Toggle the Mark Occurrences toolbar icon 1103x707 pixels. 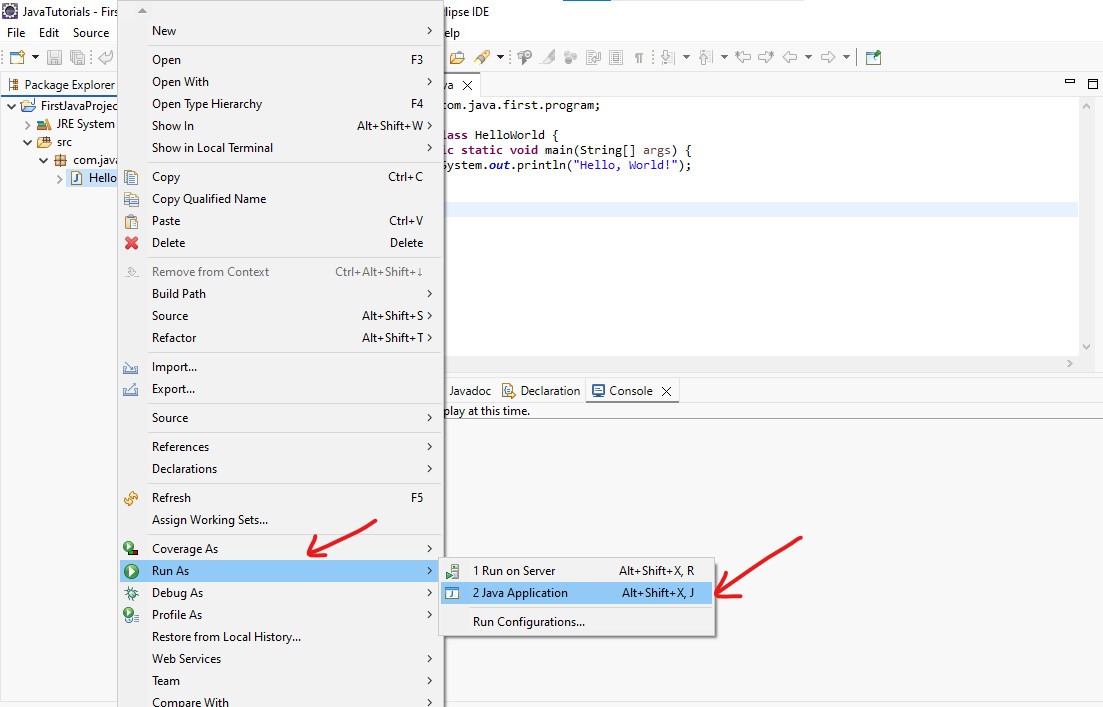coord(547,57)
